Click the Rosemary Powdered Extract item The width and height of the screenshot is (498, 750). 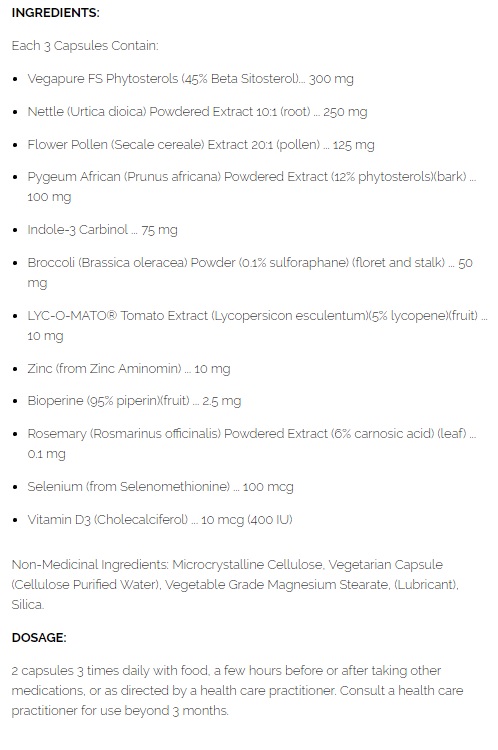(x=252, y=443)
